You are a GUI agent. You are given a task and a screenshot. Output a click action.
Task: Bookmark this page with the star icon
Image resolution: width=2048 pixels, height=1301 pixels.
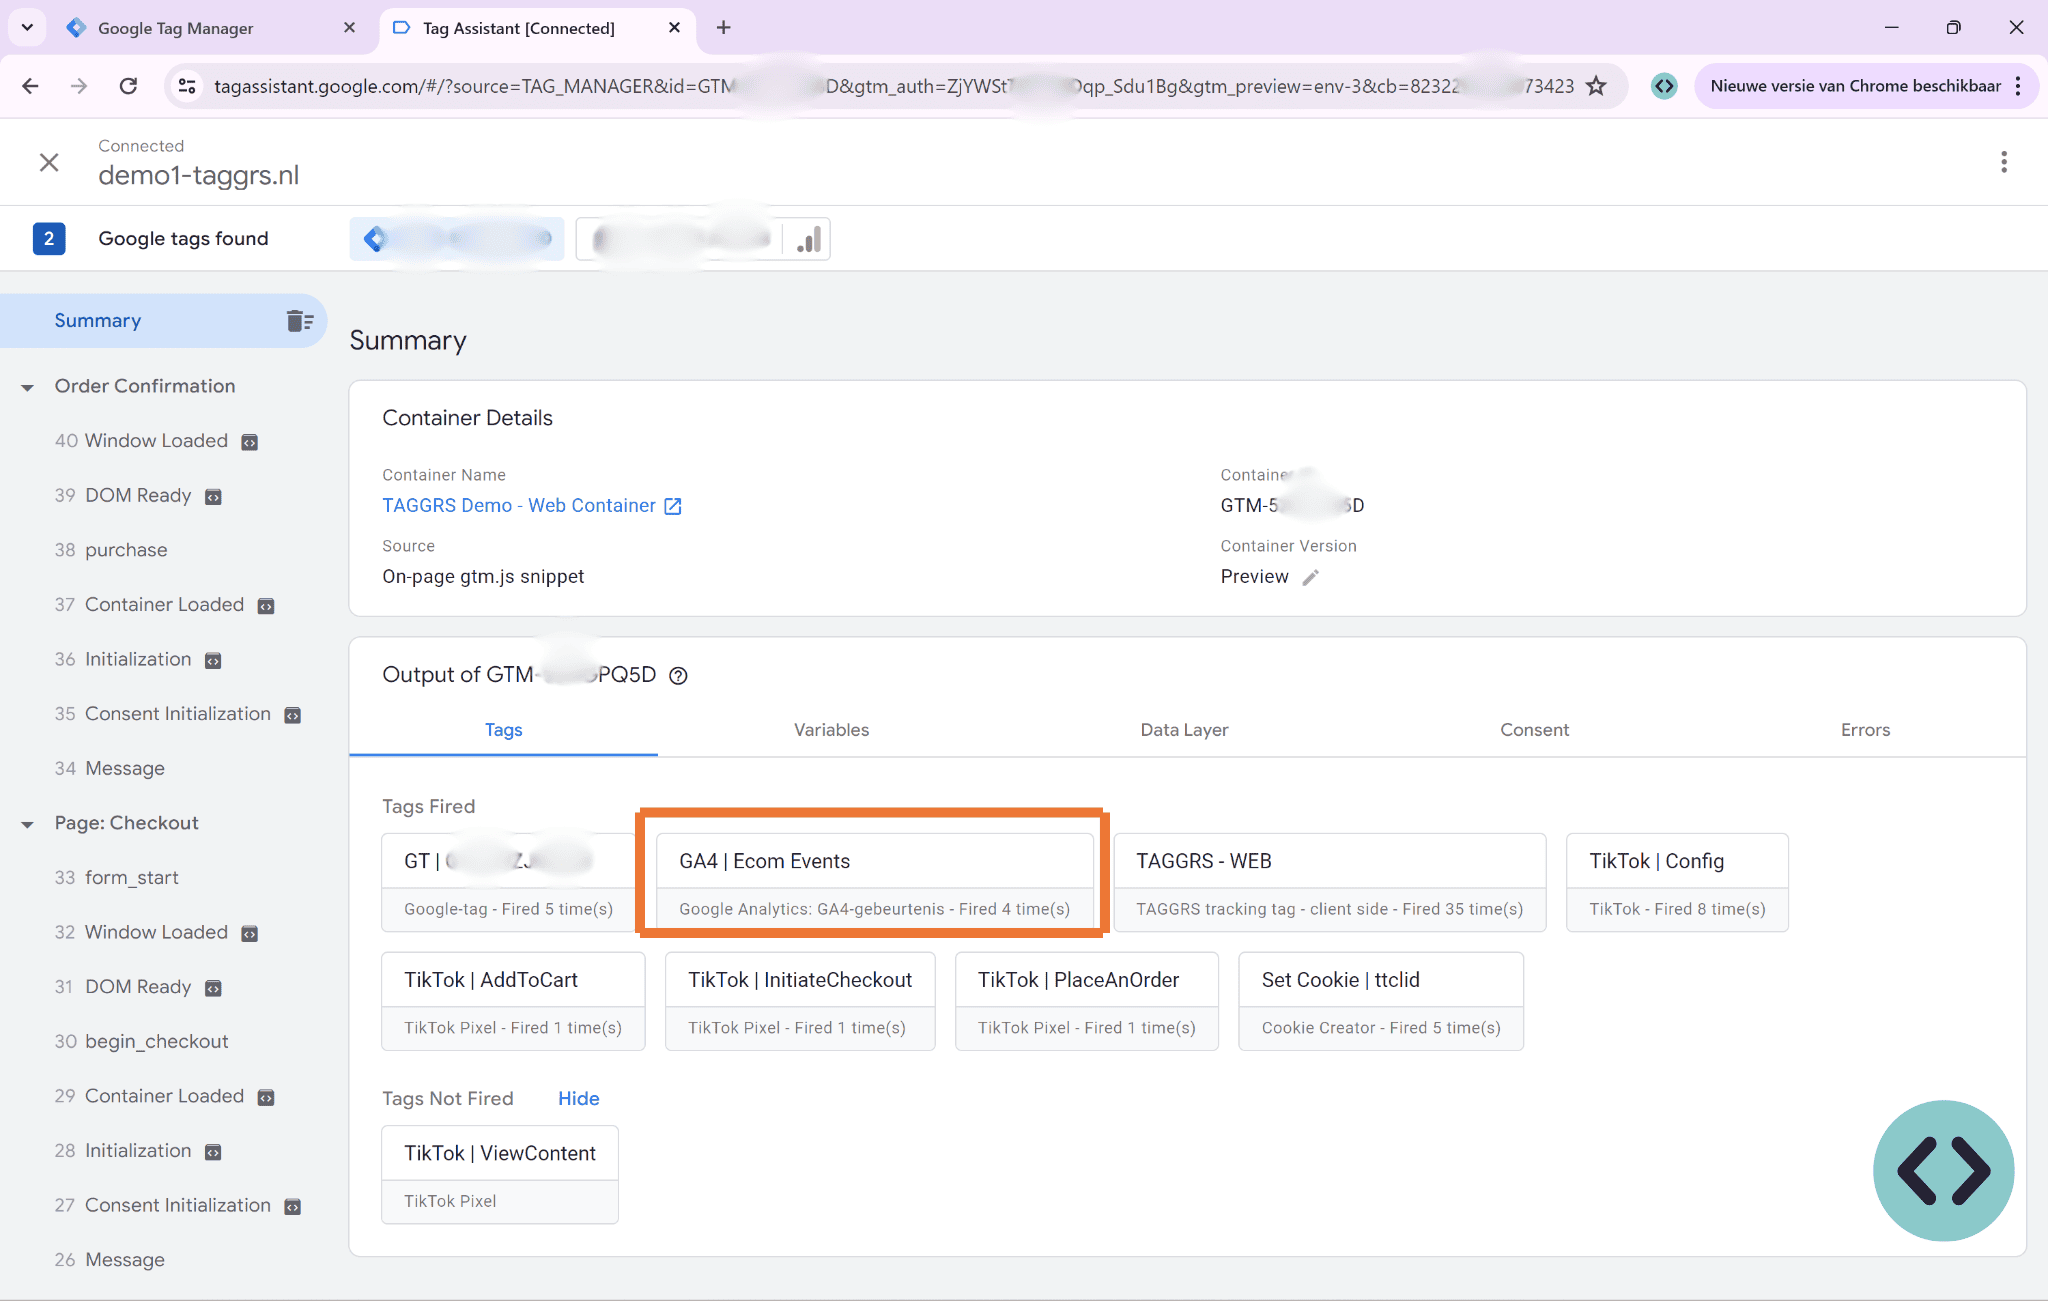click(1596, 86)
